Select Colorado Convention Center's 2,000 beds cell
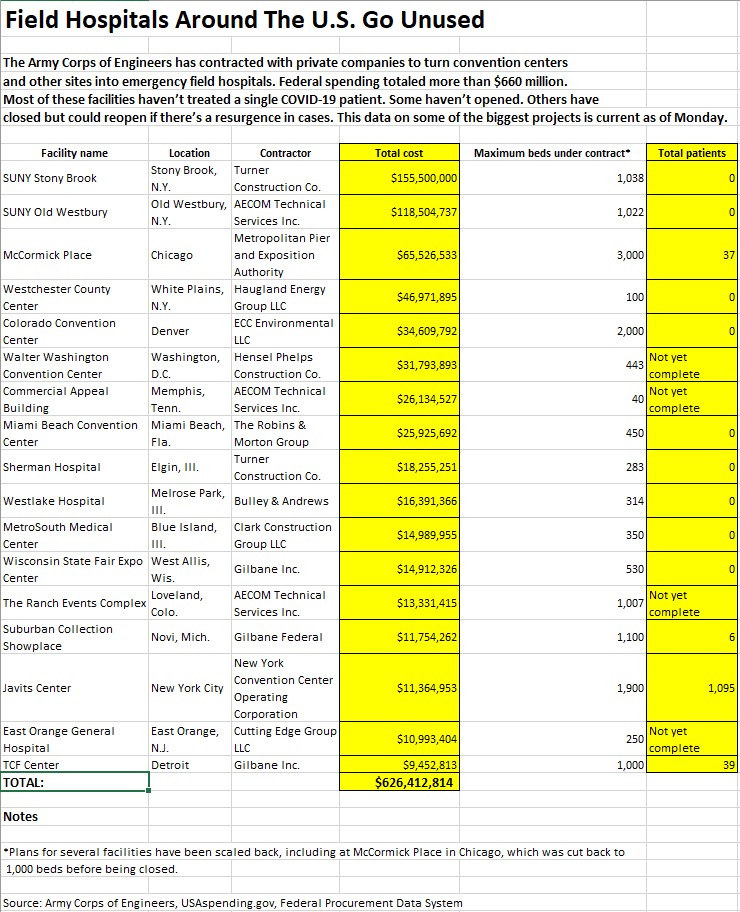 point(552,331)
